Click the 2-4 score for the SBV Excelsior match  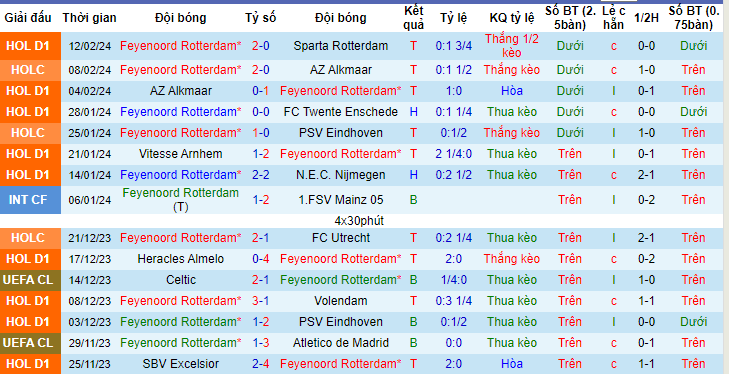(x=261, y=364)
